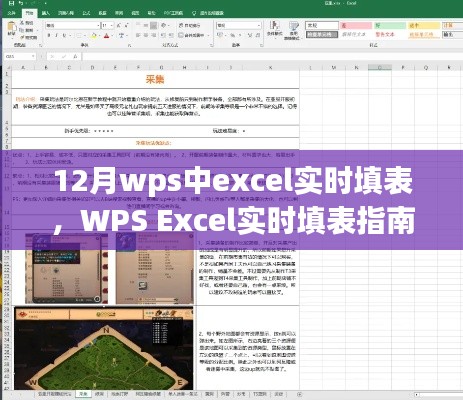Switch to the Data ribbon tab
Viewport: 463px width, 400px height.
click(x=103, y=13)
